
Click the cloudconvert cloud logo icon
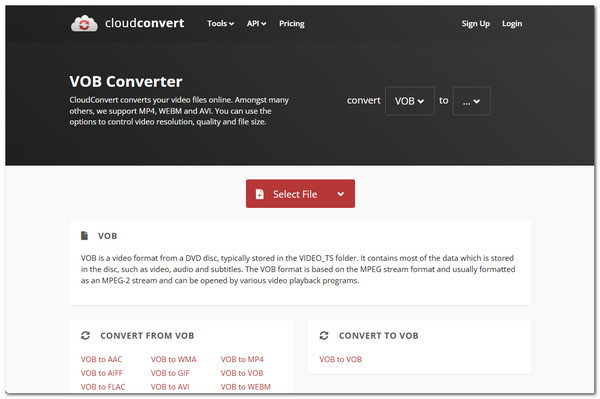84,24
